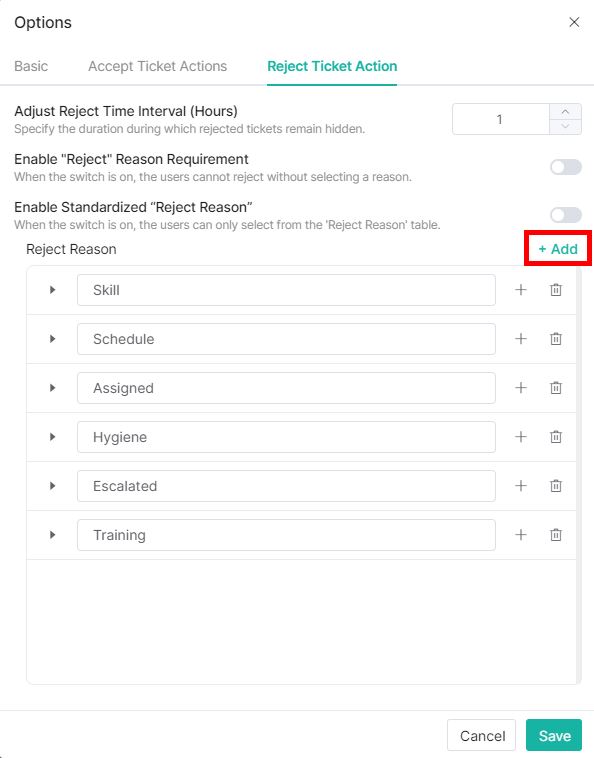Image resolution: width=594 pixels, height=758 pixels.
Task: Toggle the "Reject" Reason Requirement switch
Action: (x=565, y=167)
